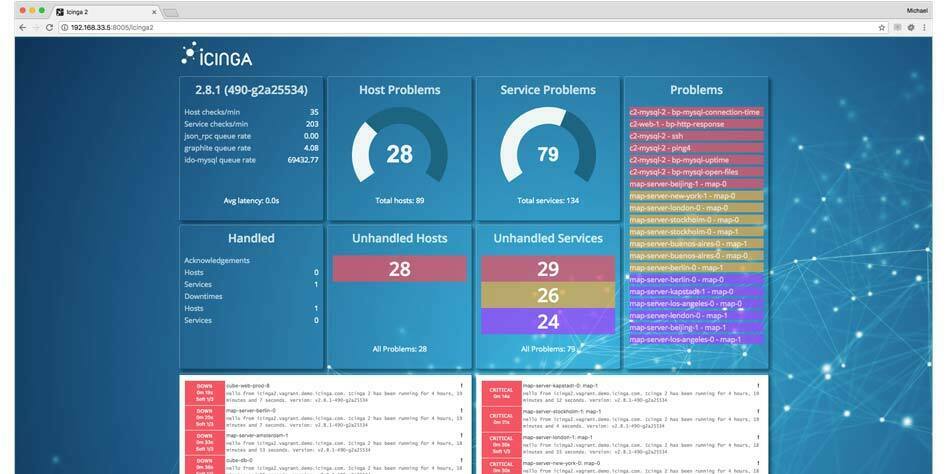The width and height of the screenshot is (950, 474).
Task: Open problem c2-mysql-2 - bp-mysql-uptime
Action: click(x=696, y=160)
